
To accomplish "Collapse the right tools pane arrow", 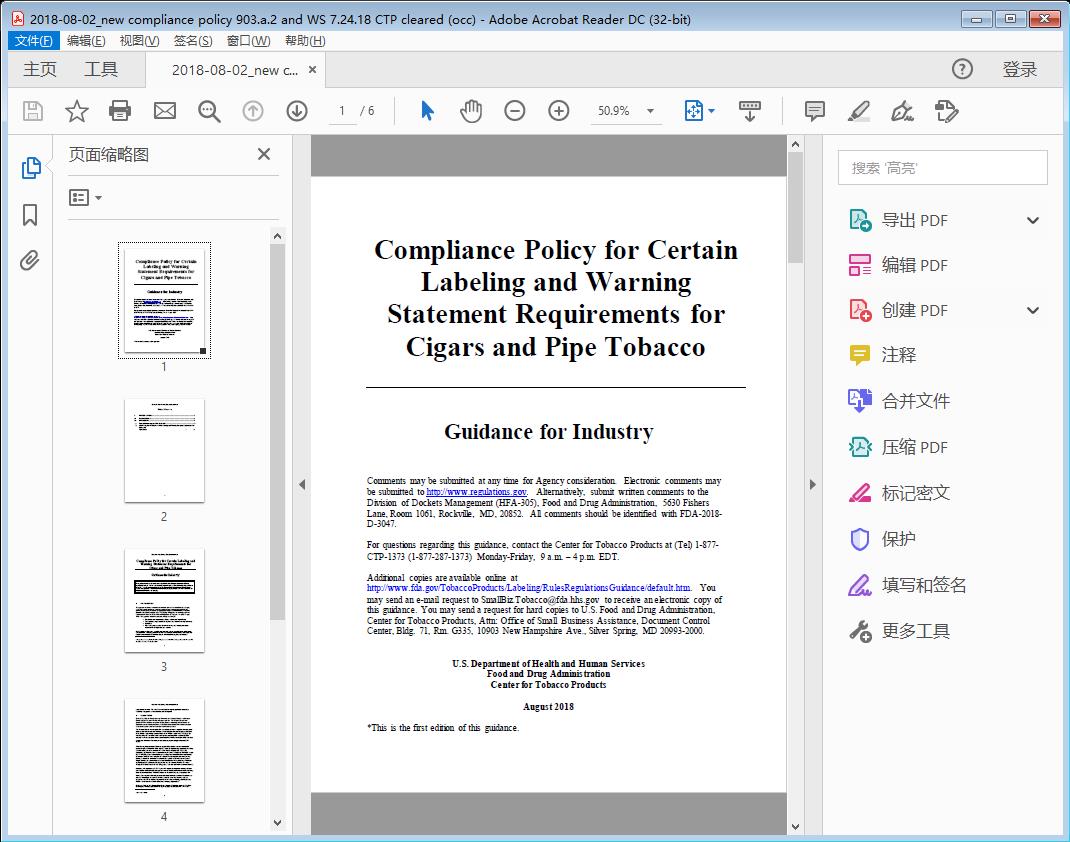I will pos(812,485).
